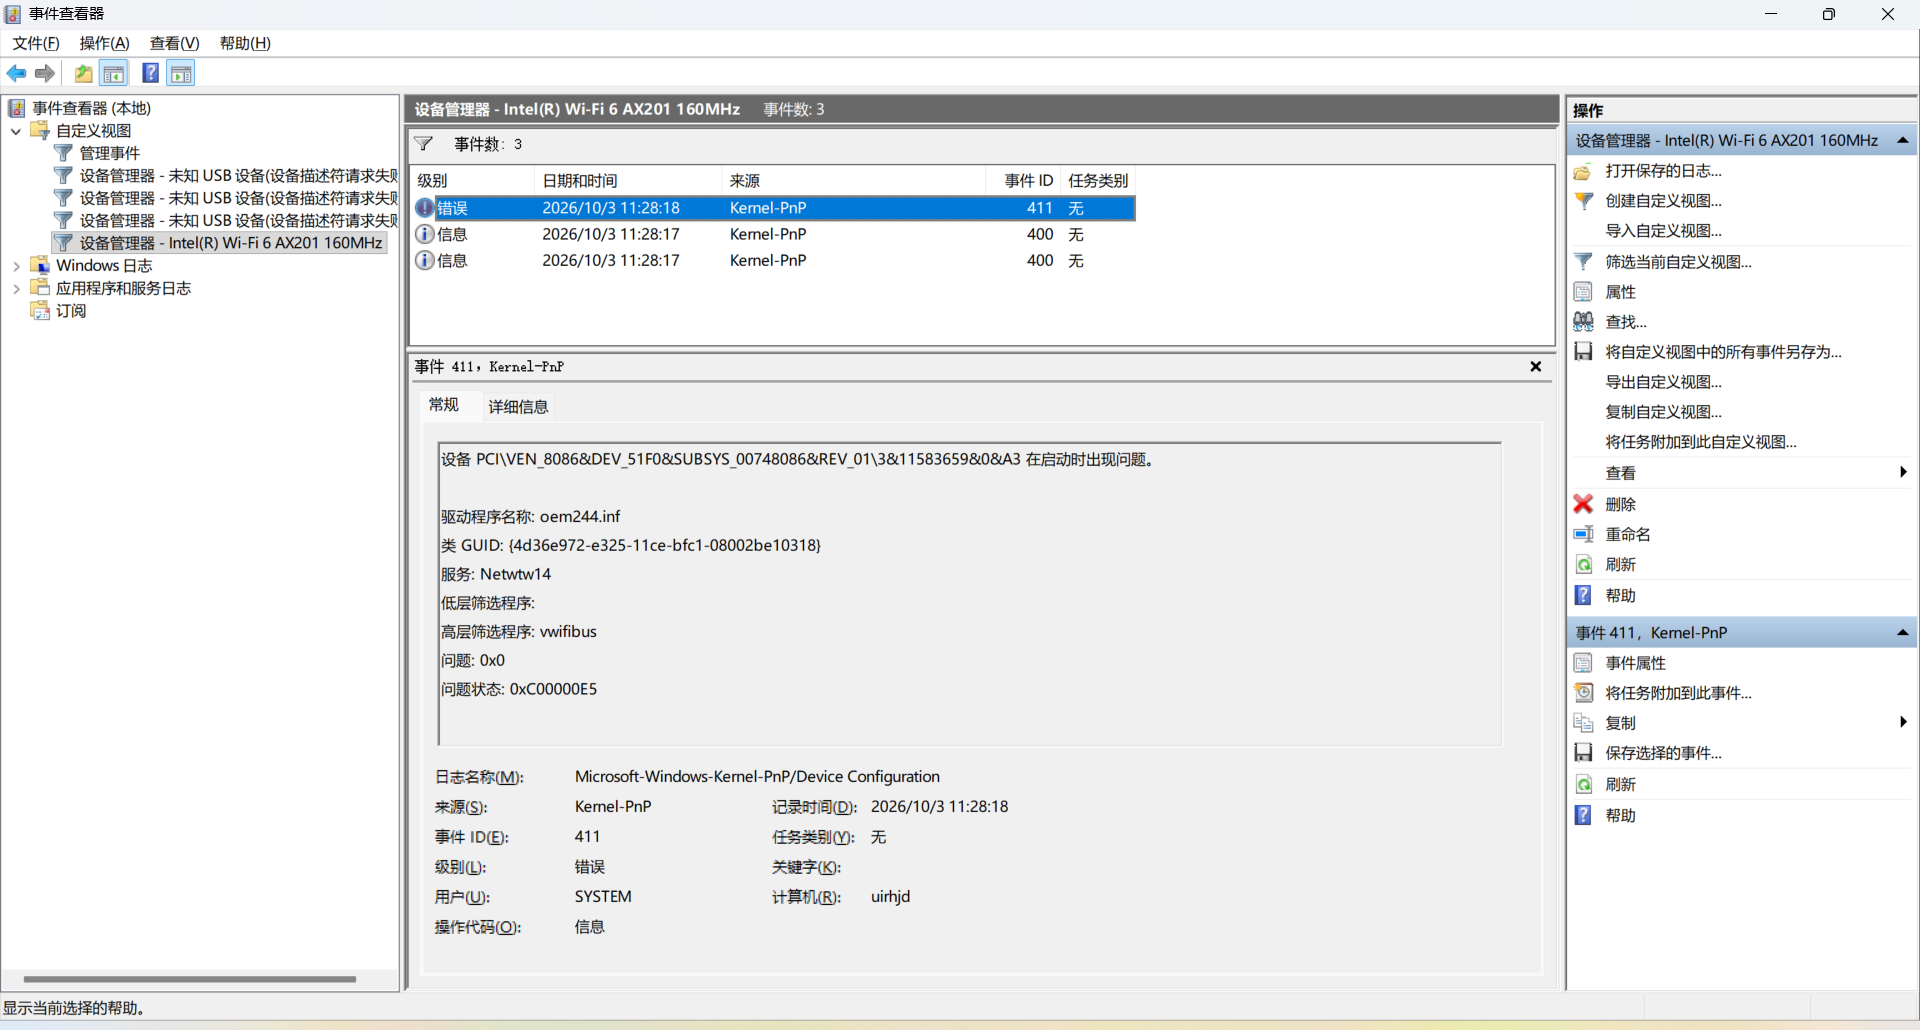Collapse the 自定义视图 tree node
The width and height of the screenshot is (1920, 1030).
(x=16, y=131)
